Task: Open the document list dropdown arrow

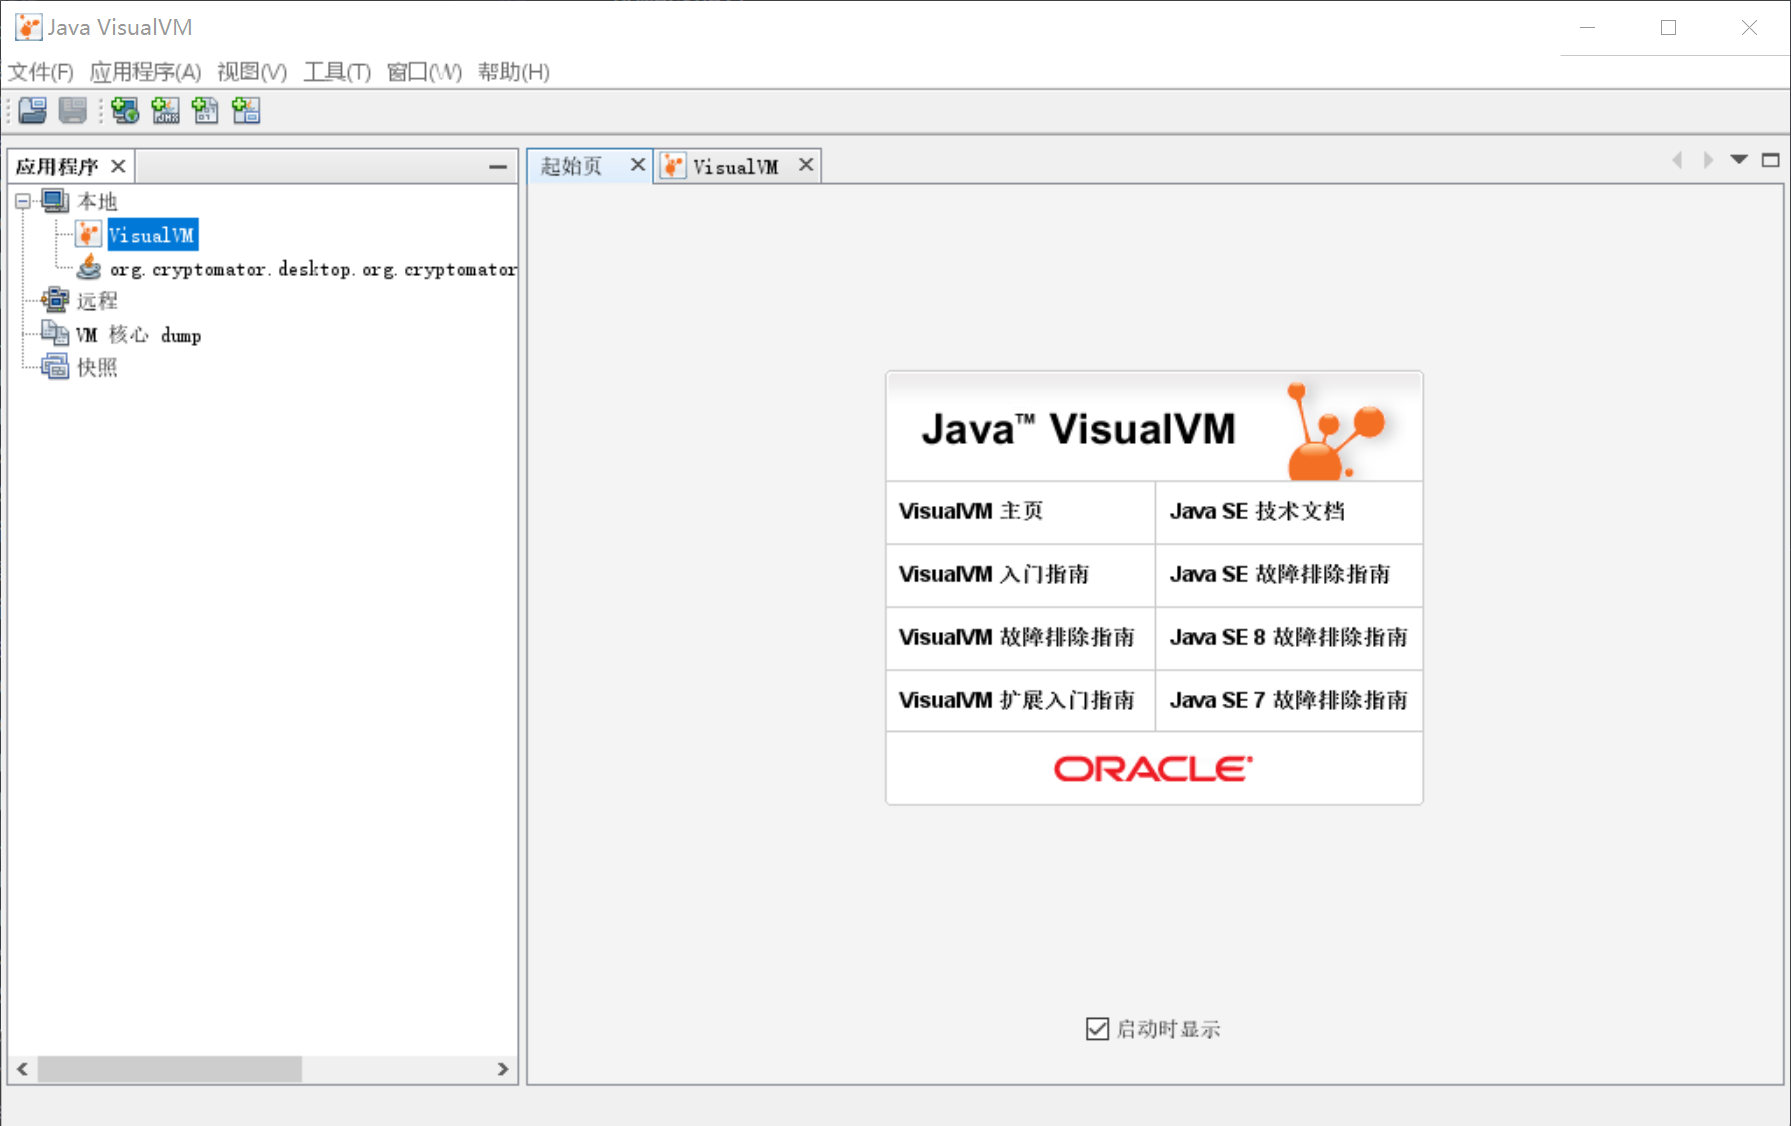Action: (x=1739, y=160)
